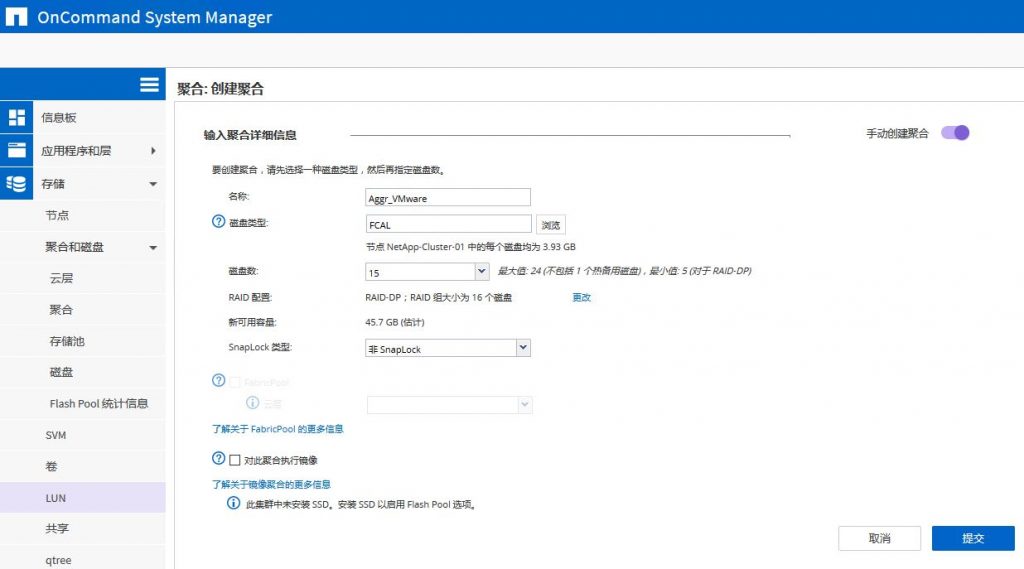Open 了解关于镜像聚合的更多信息 link

pos(271,484)
